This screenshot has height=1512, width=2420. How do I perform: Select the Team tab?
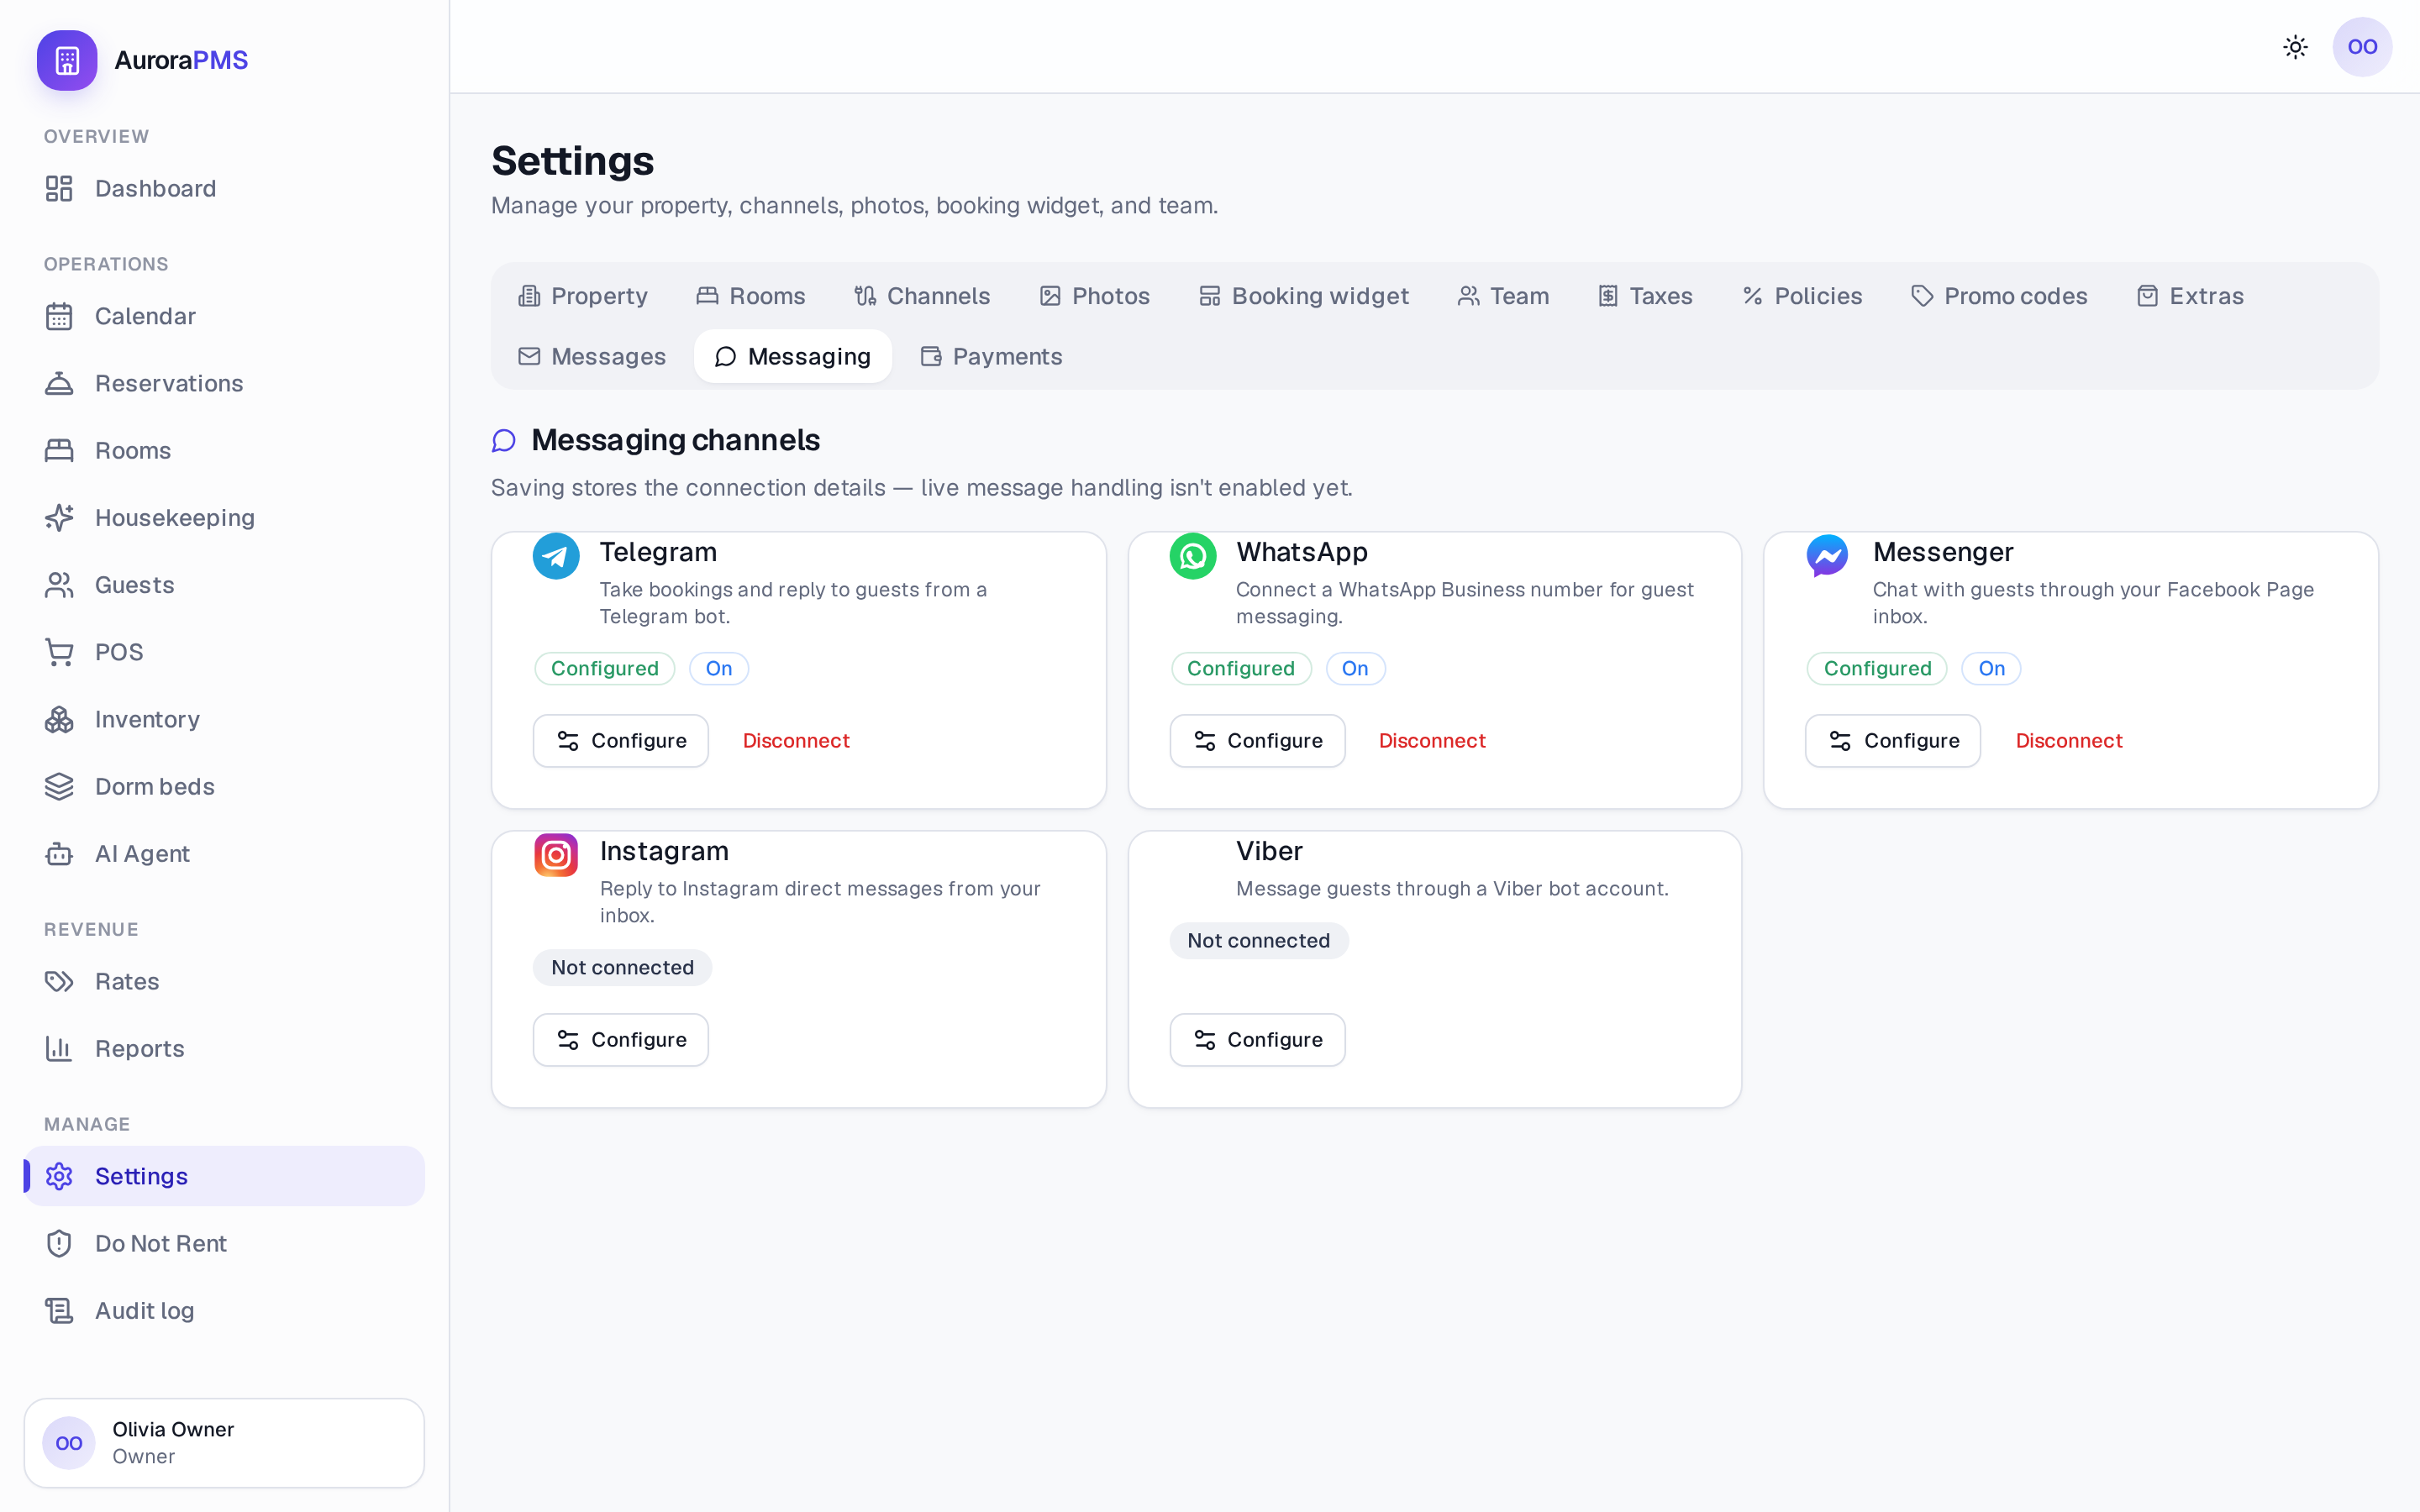(x=1503, y=296)
